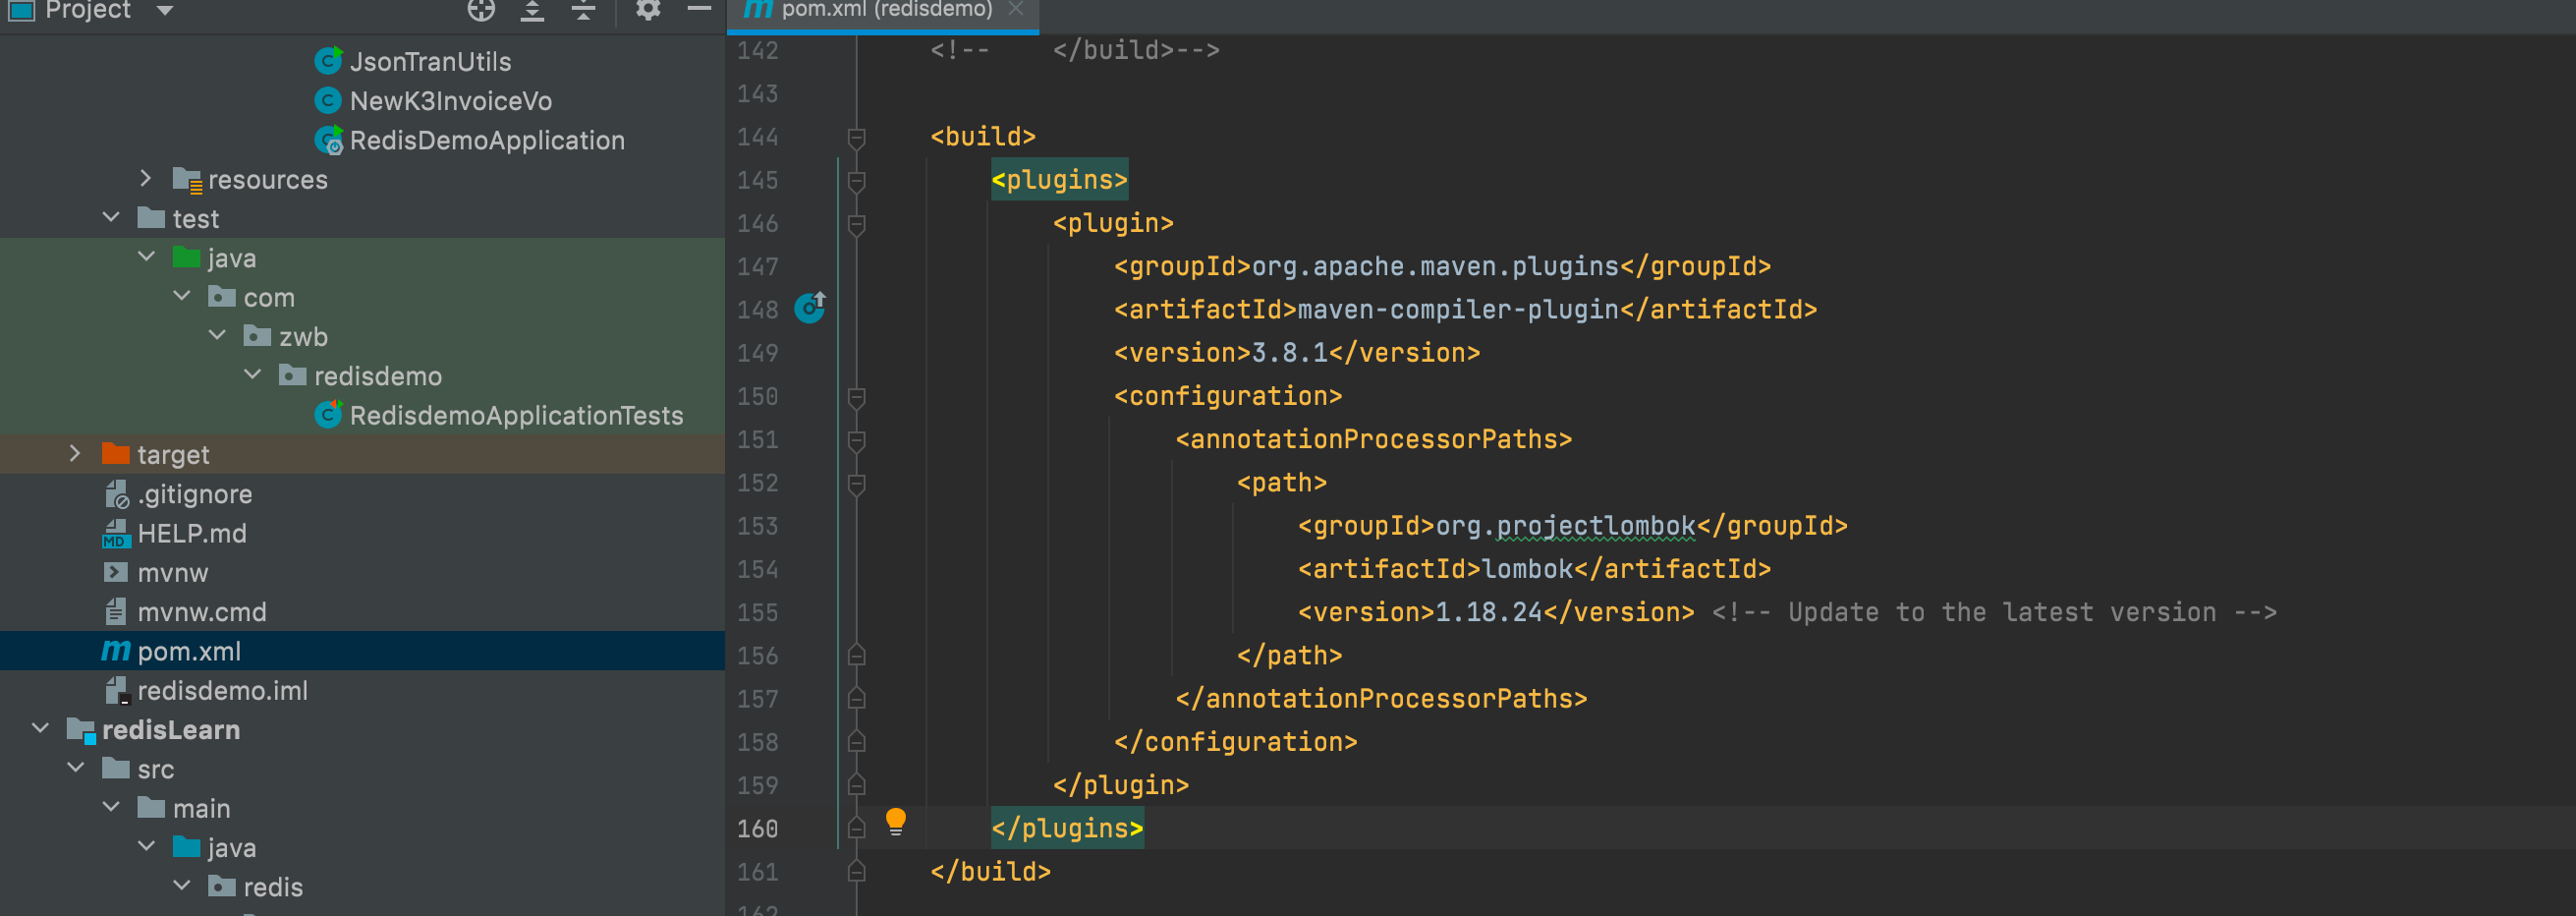This screenshot has height=916, width=2576.
Task: Fold the build tag on line 144
Action: (x=857, y=137)
